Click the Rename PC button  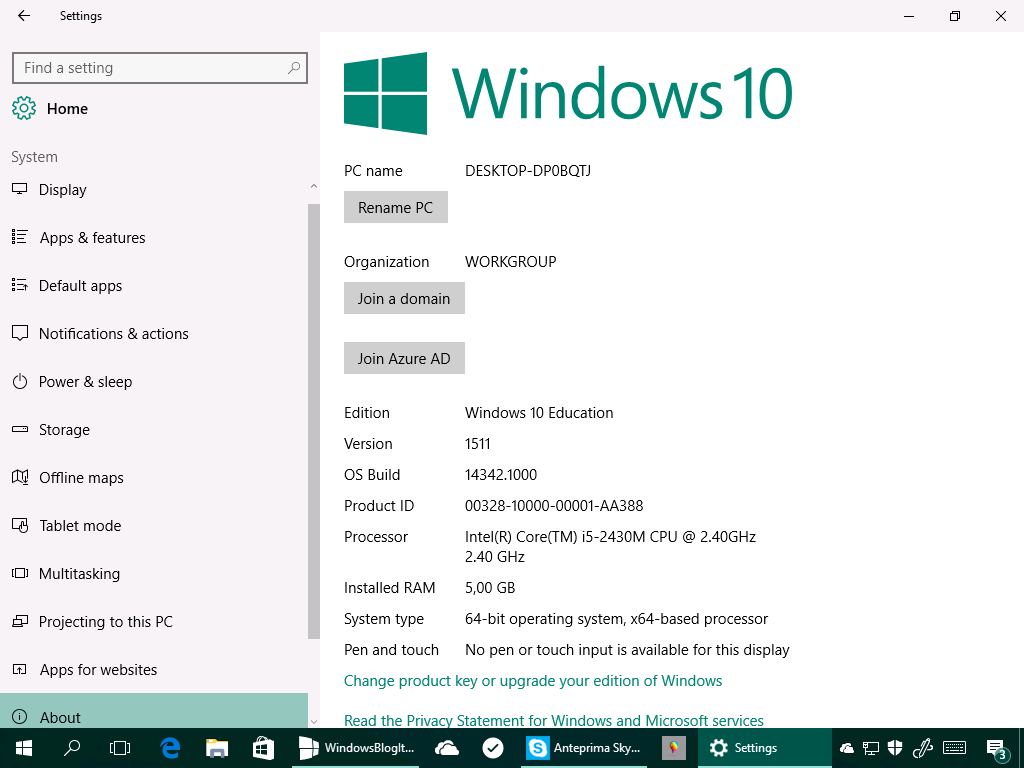tap(396, 207)
